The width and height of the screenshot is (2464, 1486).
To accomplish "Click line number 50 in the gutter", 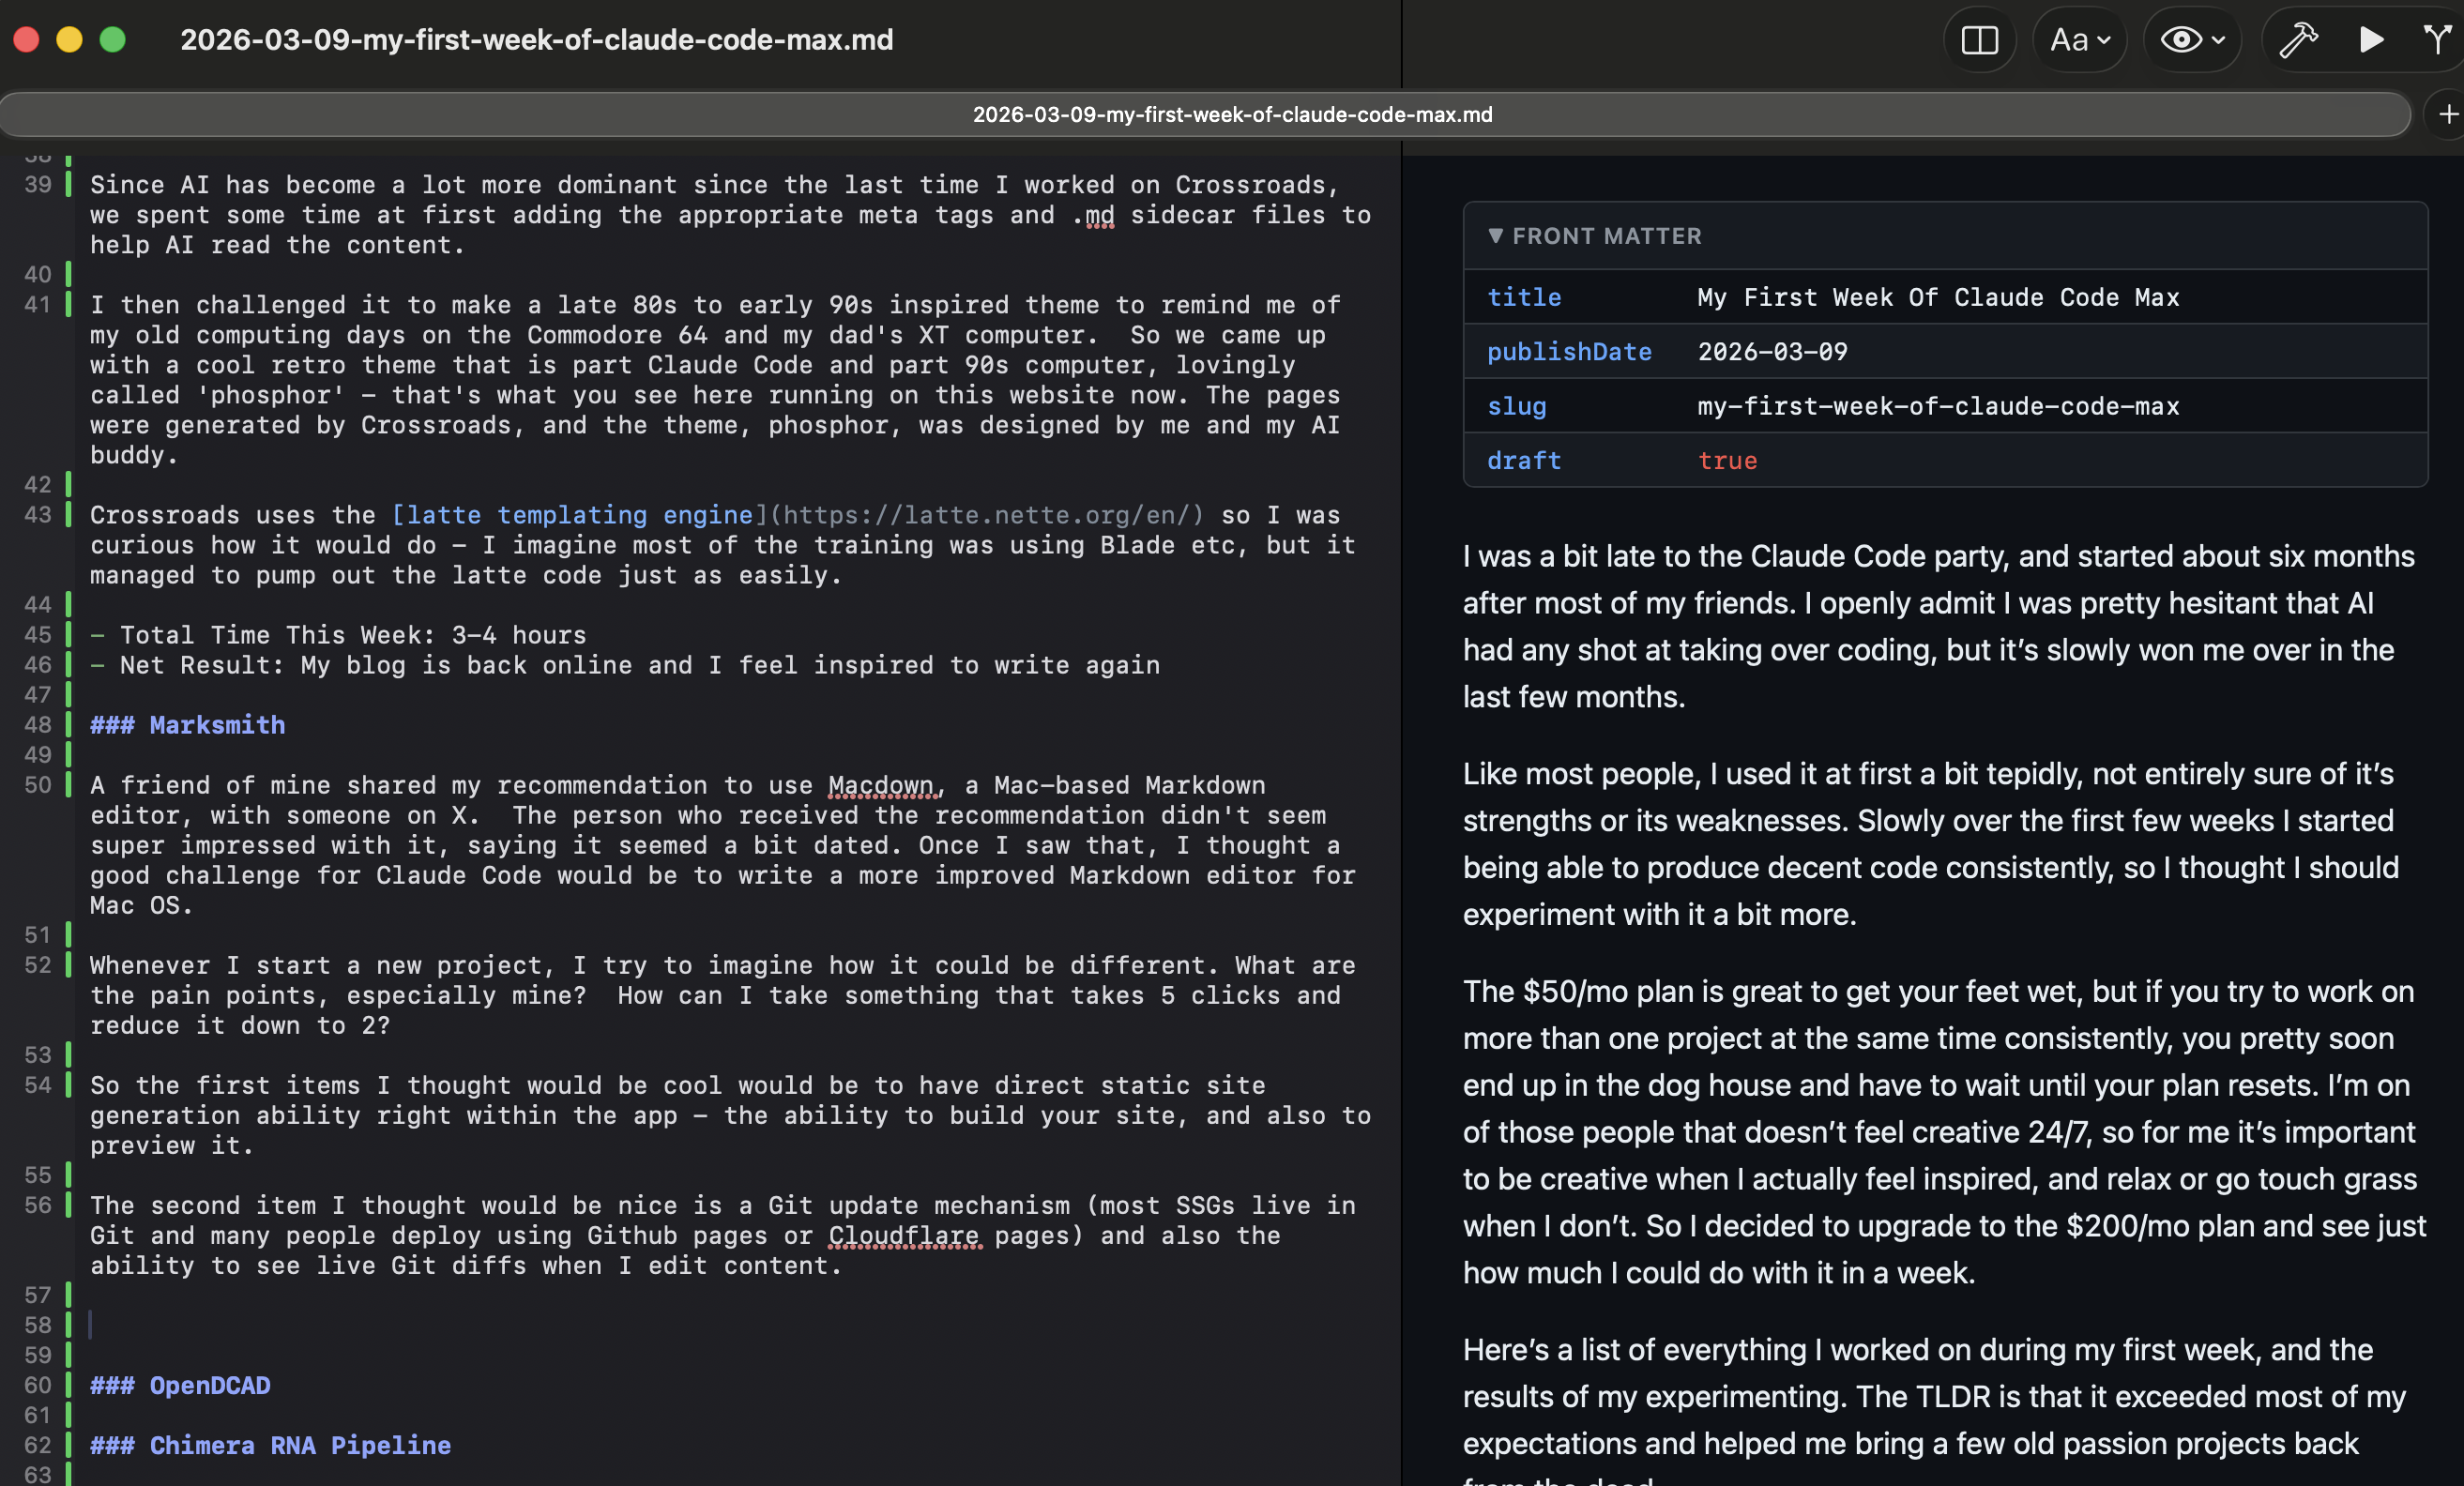I will (38, 785).
